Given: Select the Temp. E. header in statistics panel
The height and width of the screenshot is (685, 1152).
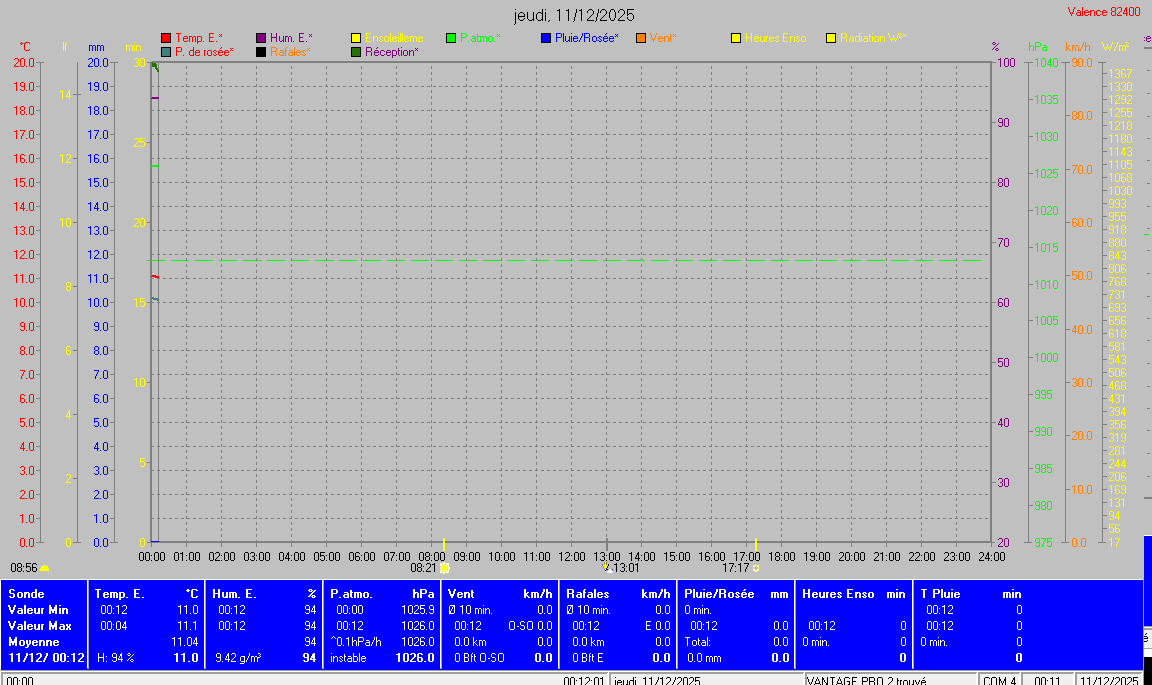Looking at the screenshot, I should click(x=119, y=594).
